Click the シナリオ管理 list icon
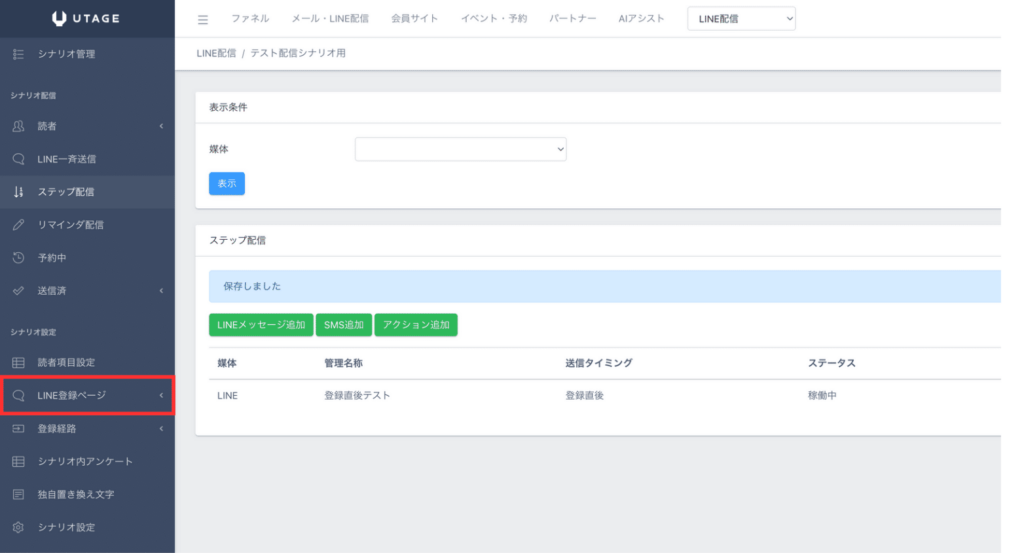The image size is (1024, 553). coord(18,54)
